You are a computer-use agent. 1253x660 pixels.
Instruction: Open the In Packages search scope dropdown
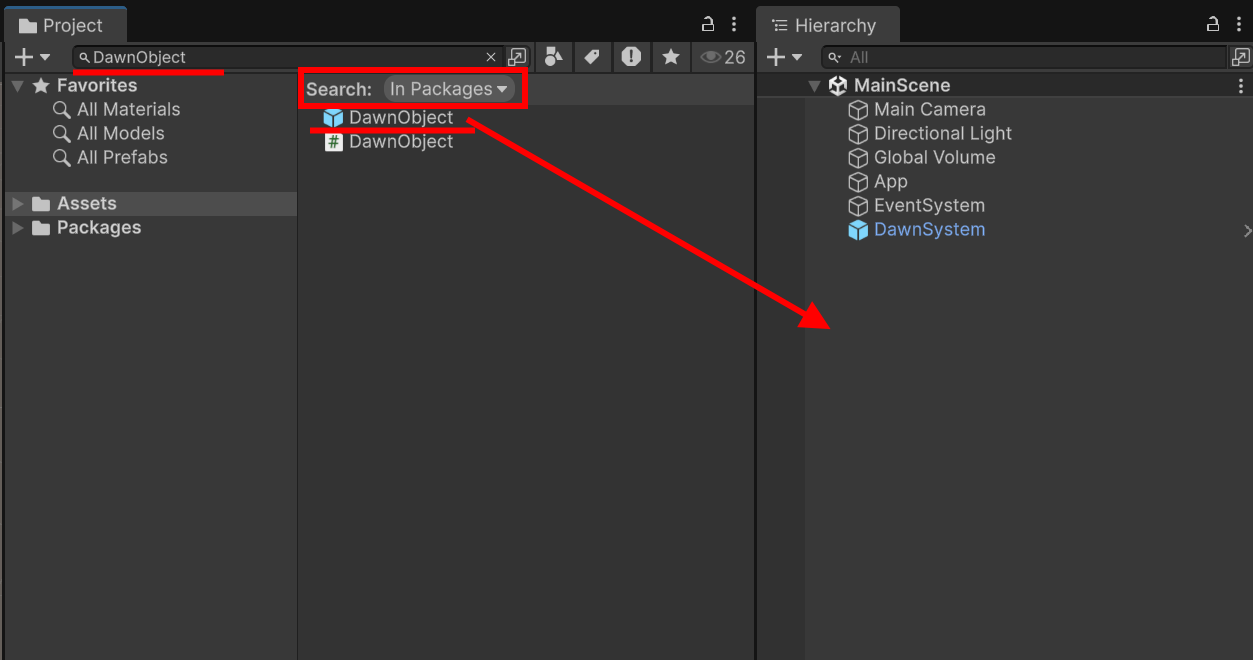coord(449,89)
